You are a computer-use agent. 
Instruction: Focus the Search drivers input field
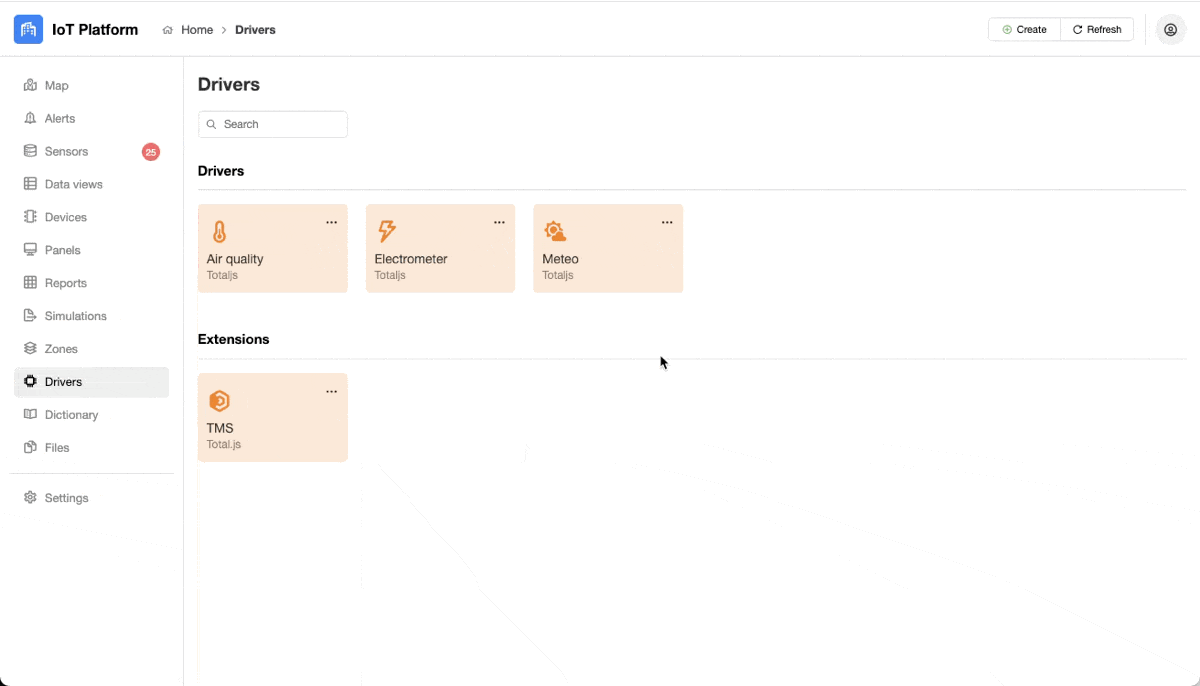(280, 124)
